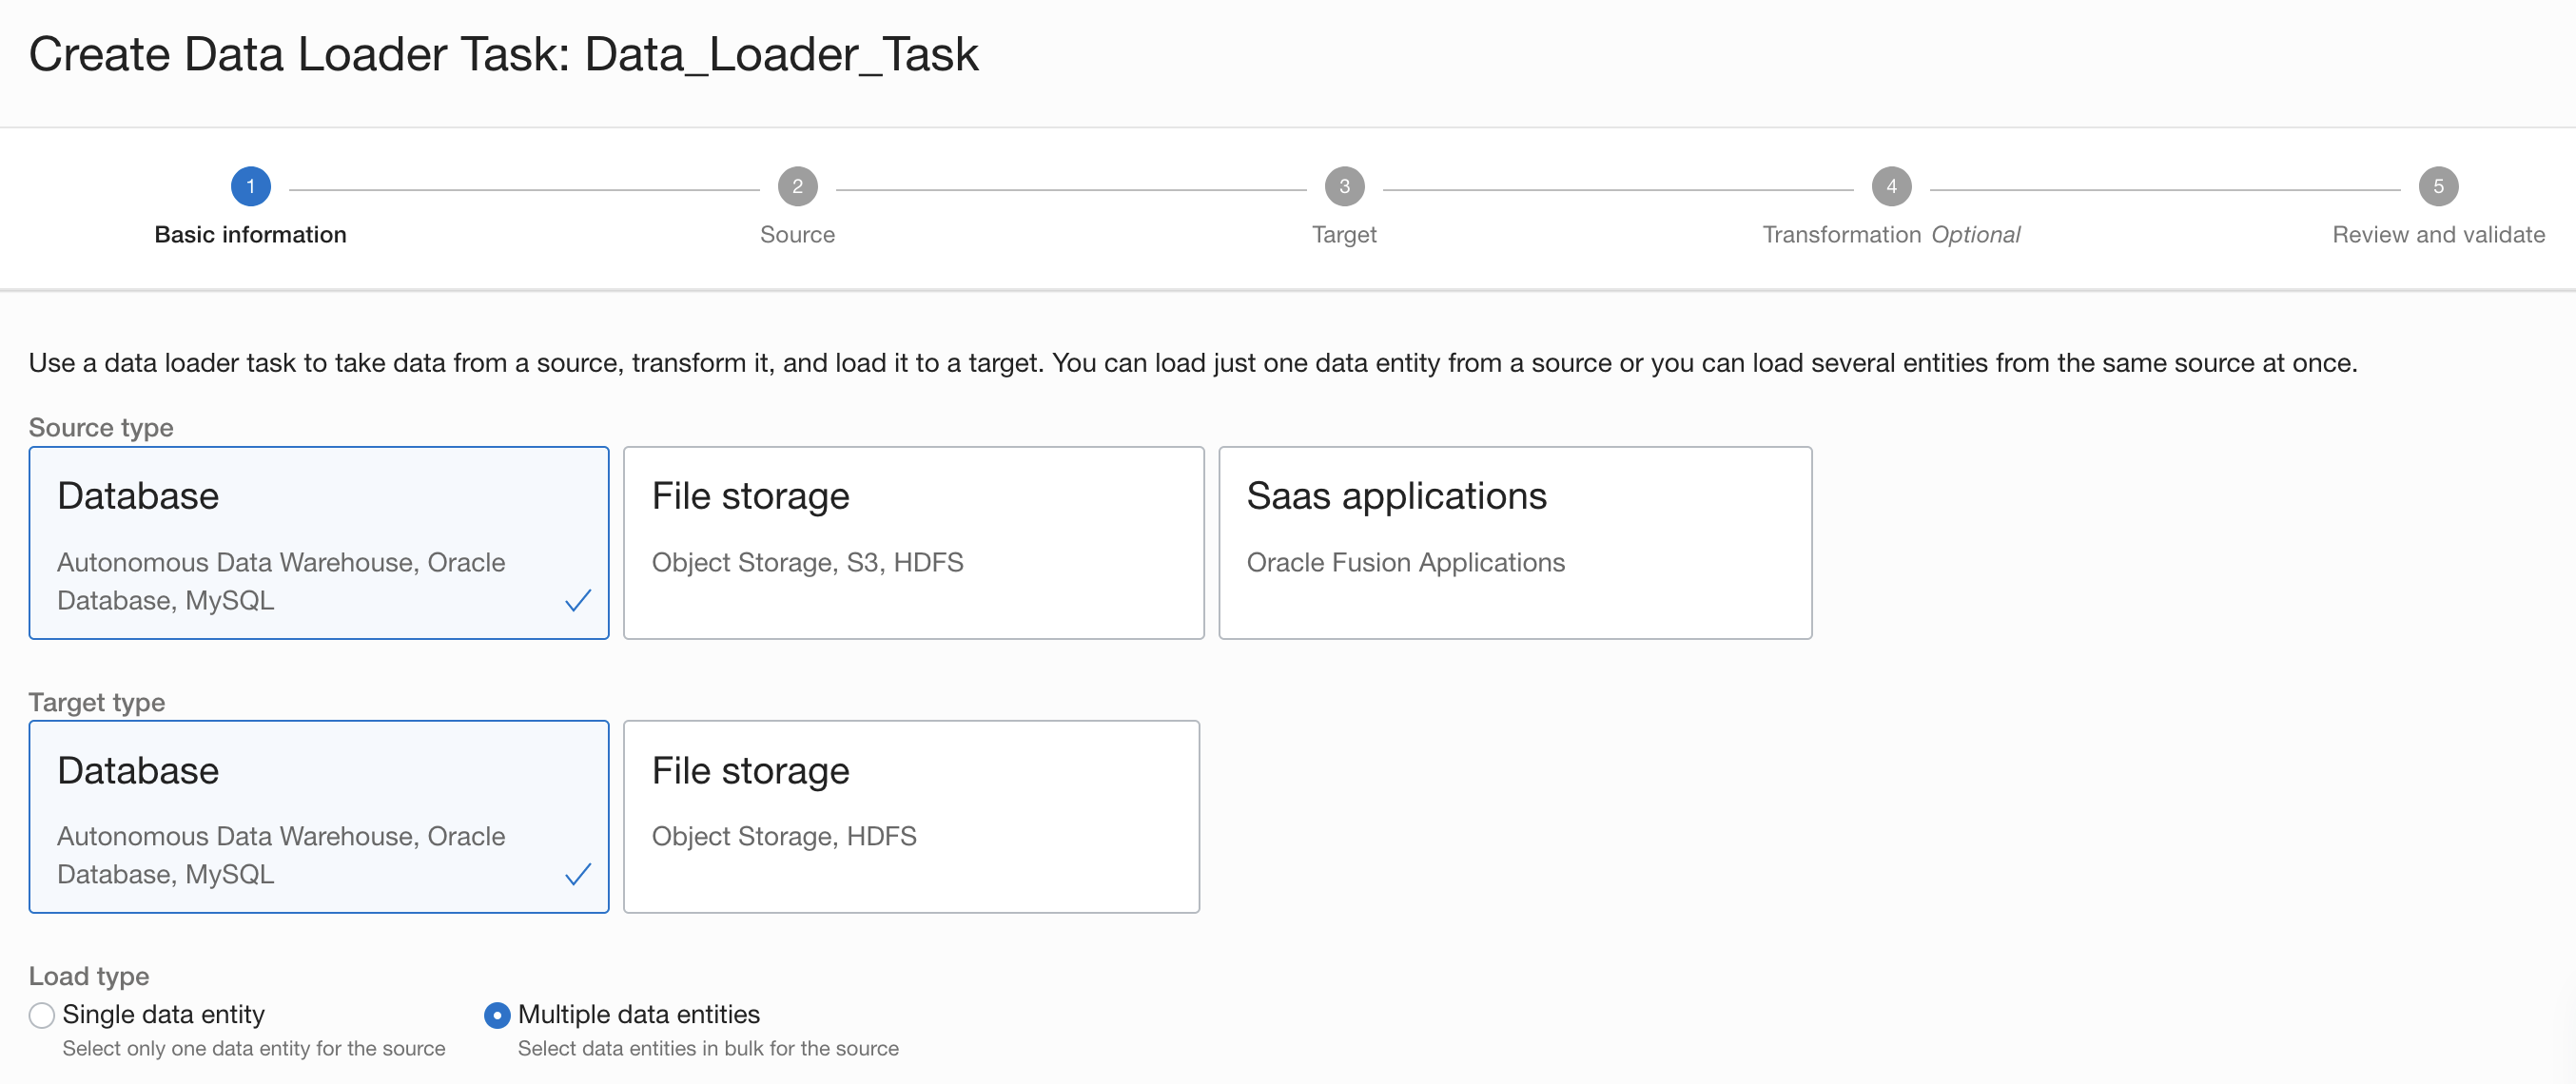Click the Create Data Loader Task title
Viewport: 2576px width, 1084px height.
tap(504, 54)
